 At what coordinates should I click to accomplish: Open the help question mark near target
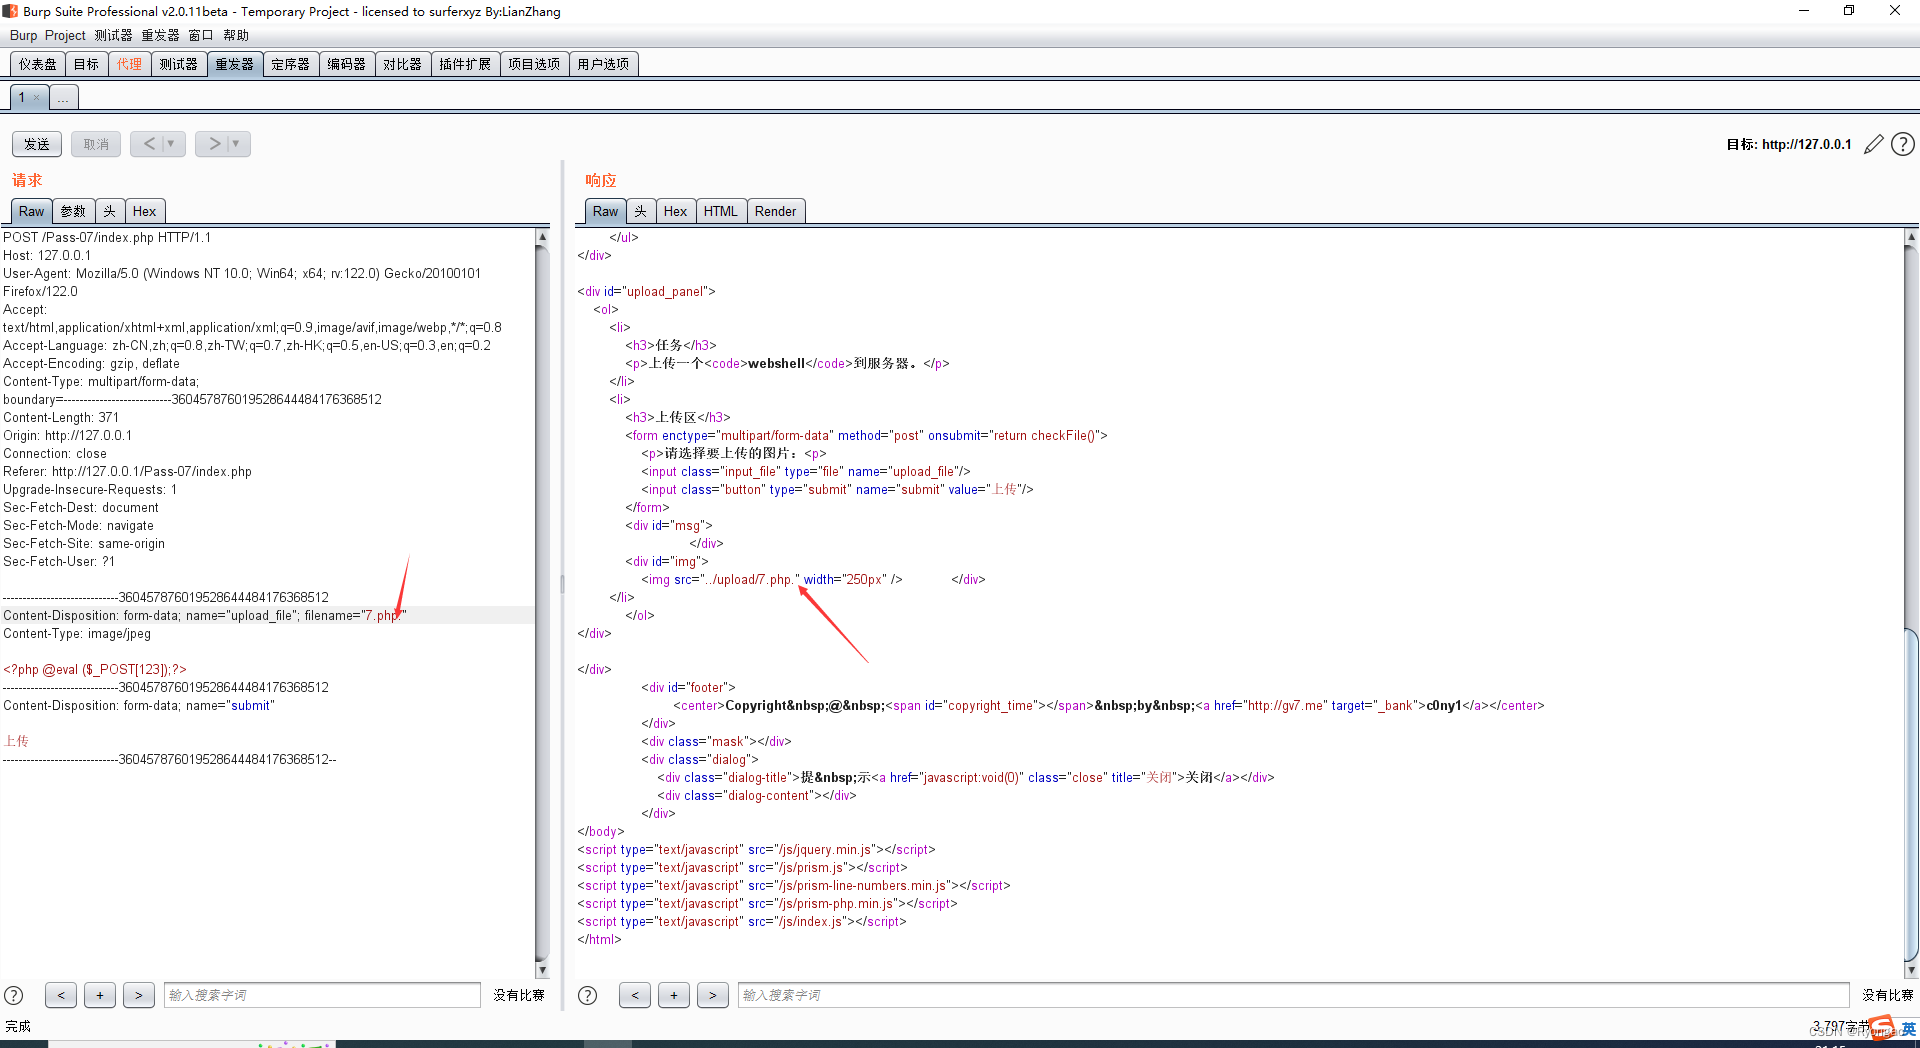(1903, 145)
